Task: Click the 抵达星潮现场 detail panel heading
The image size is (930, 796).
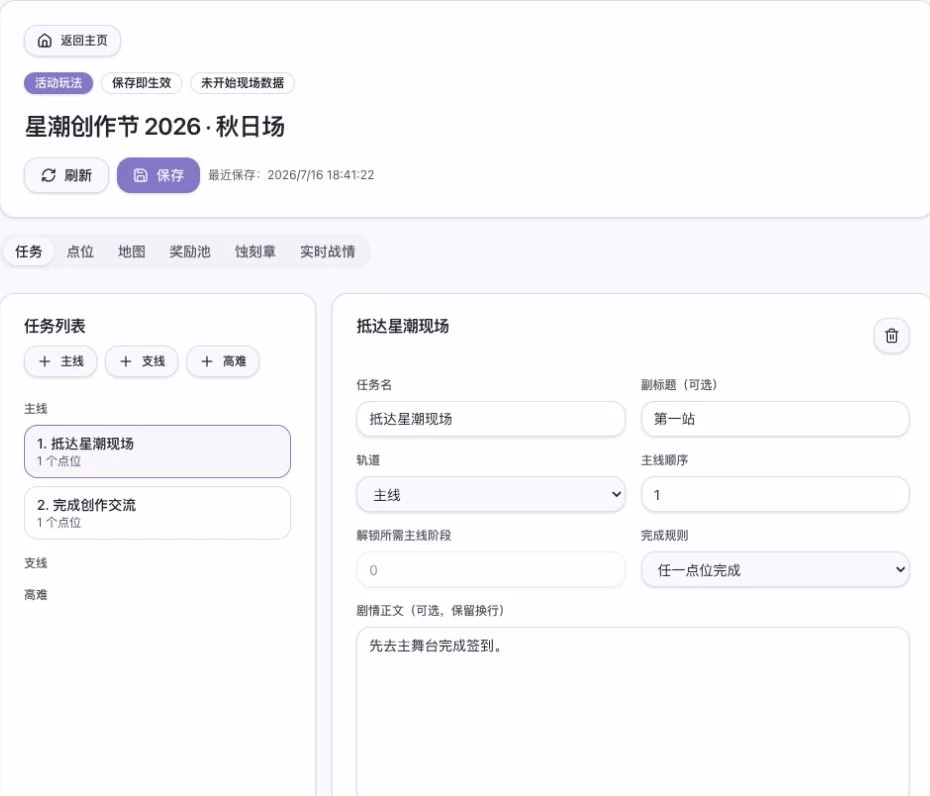Action: point(403,326)
